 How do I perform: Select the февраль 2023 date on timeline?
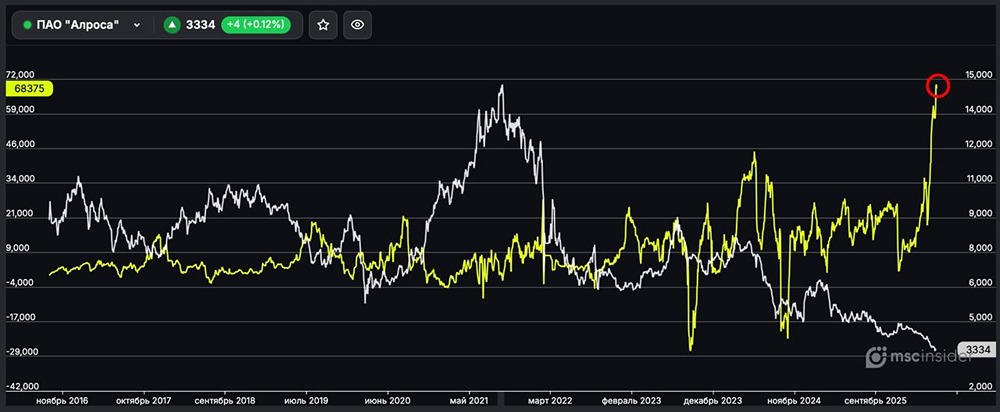631,401
